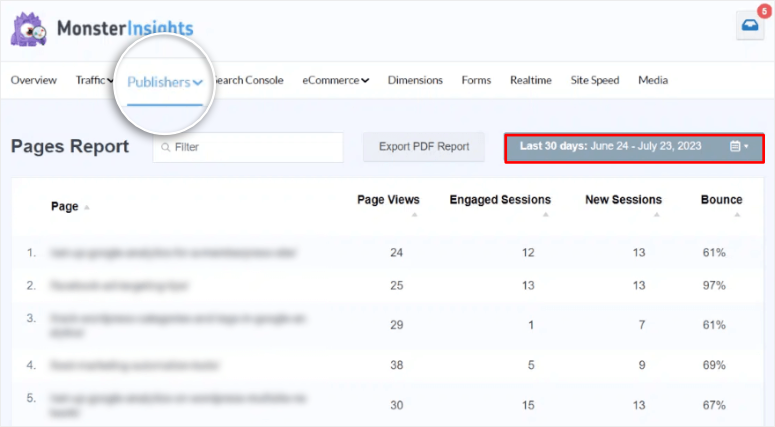775x427 pixels.
Task: Expand the eCommerce menu chevron
Action: tap(365, 81)
